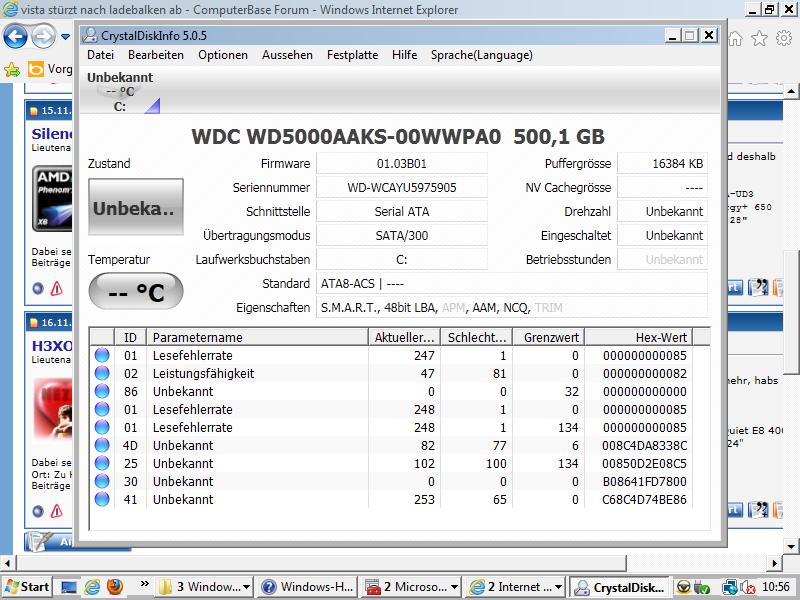Click Internet Explorer forward arrow button
The width and height of the screenshot is (800, 600).
tap(43, 36)
